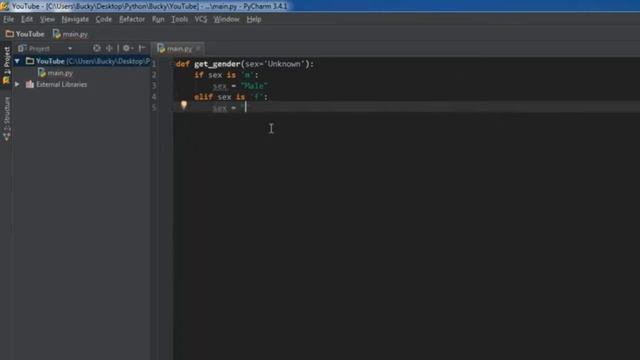Click the main.py file icon in tree

[x=42, y=73]
